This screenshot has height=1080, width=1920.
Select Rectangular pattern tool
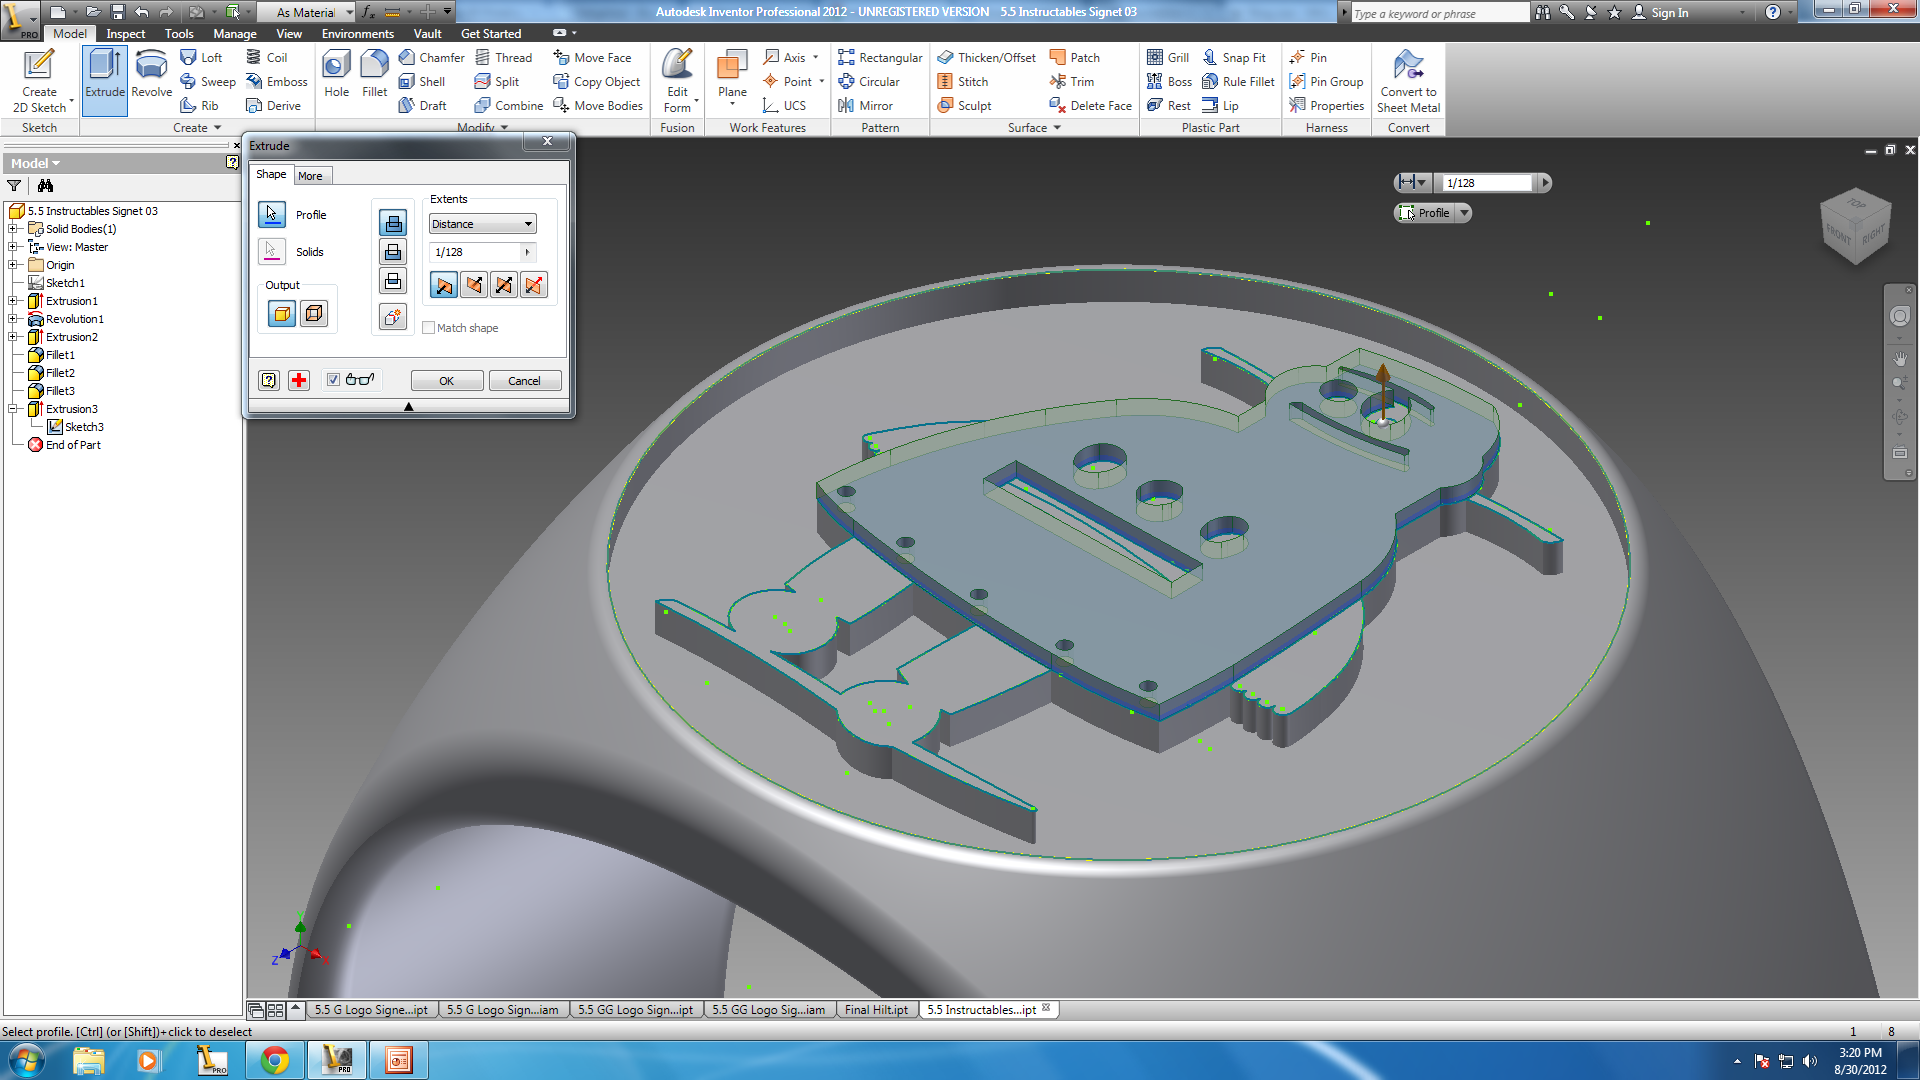tap(880, 58)
